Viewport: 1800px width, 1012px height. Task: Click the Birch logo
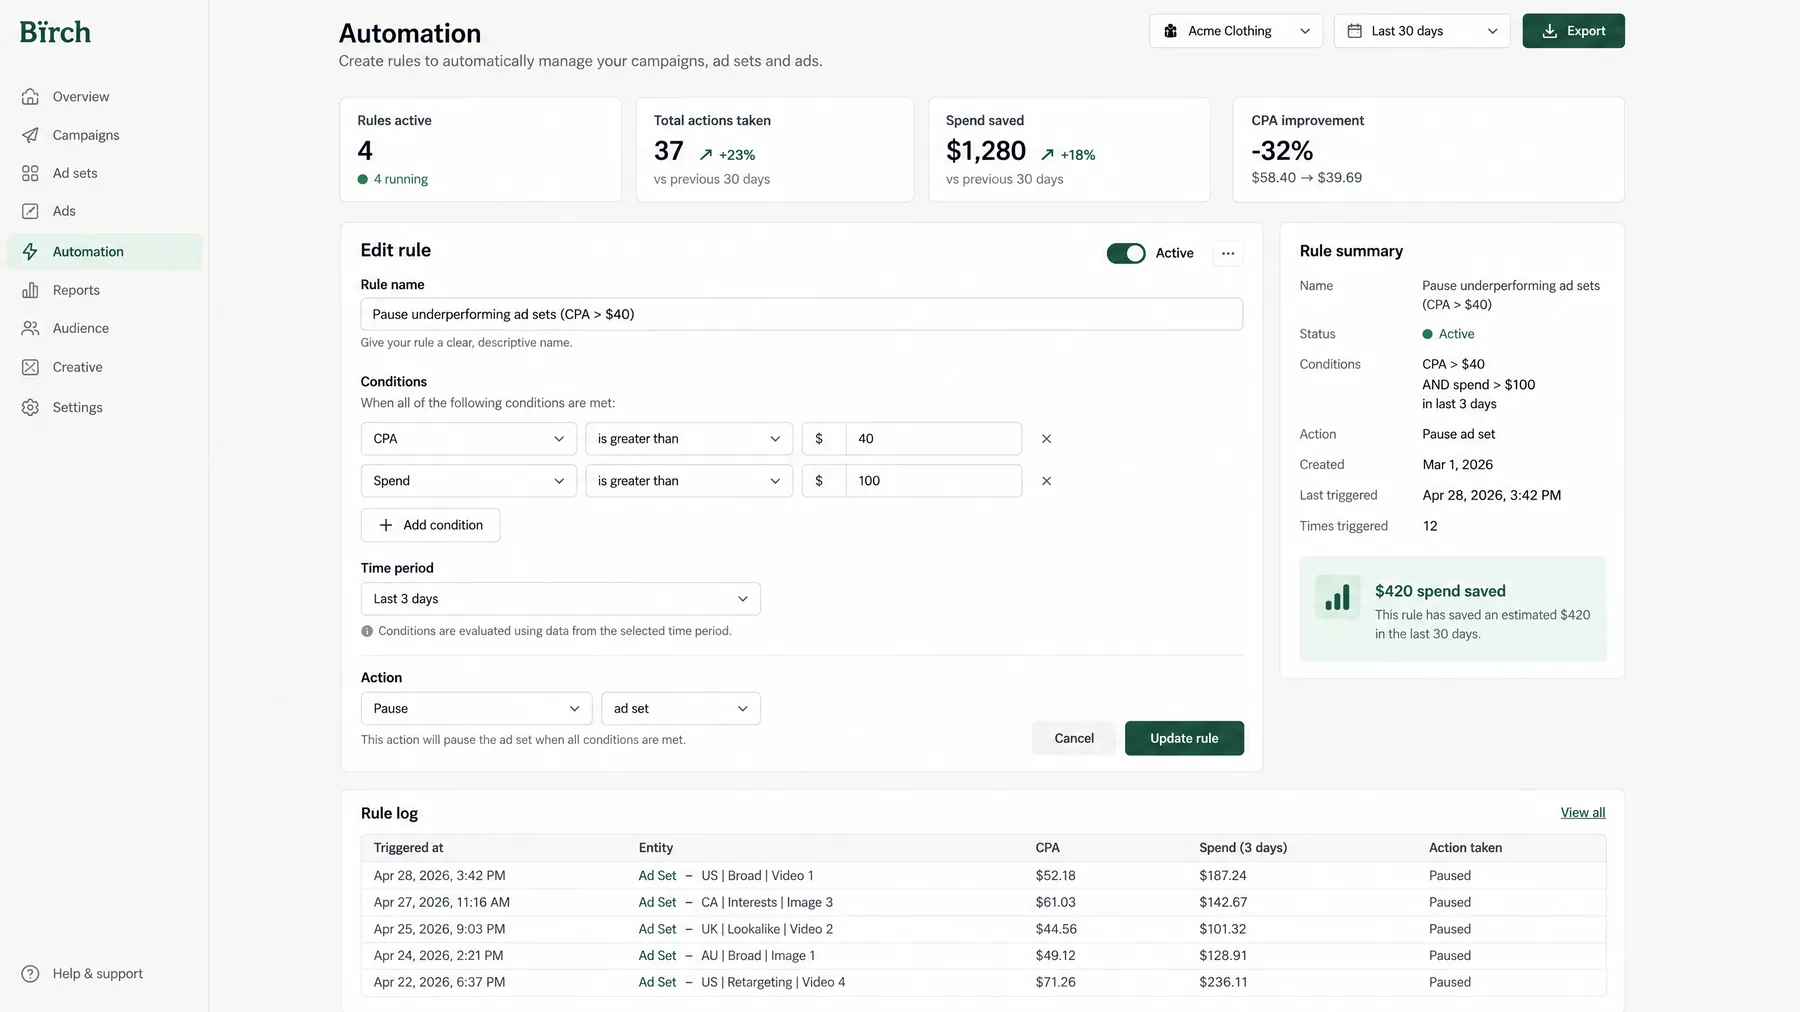55,32
